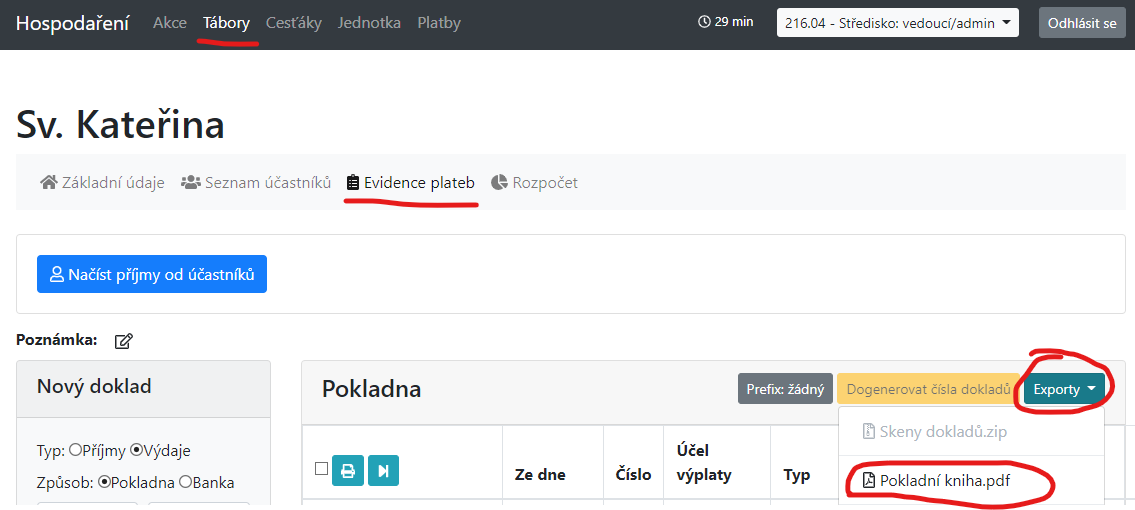Viewport: 1135px width, 510px height.
Task: Click the zip file icon of Skeny dokladů
Action: (869, 432)
